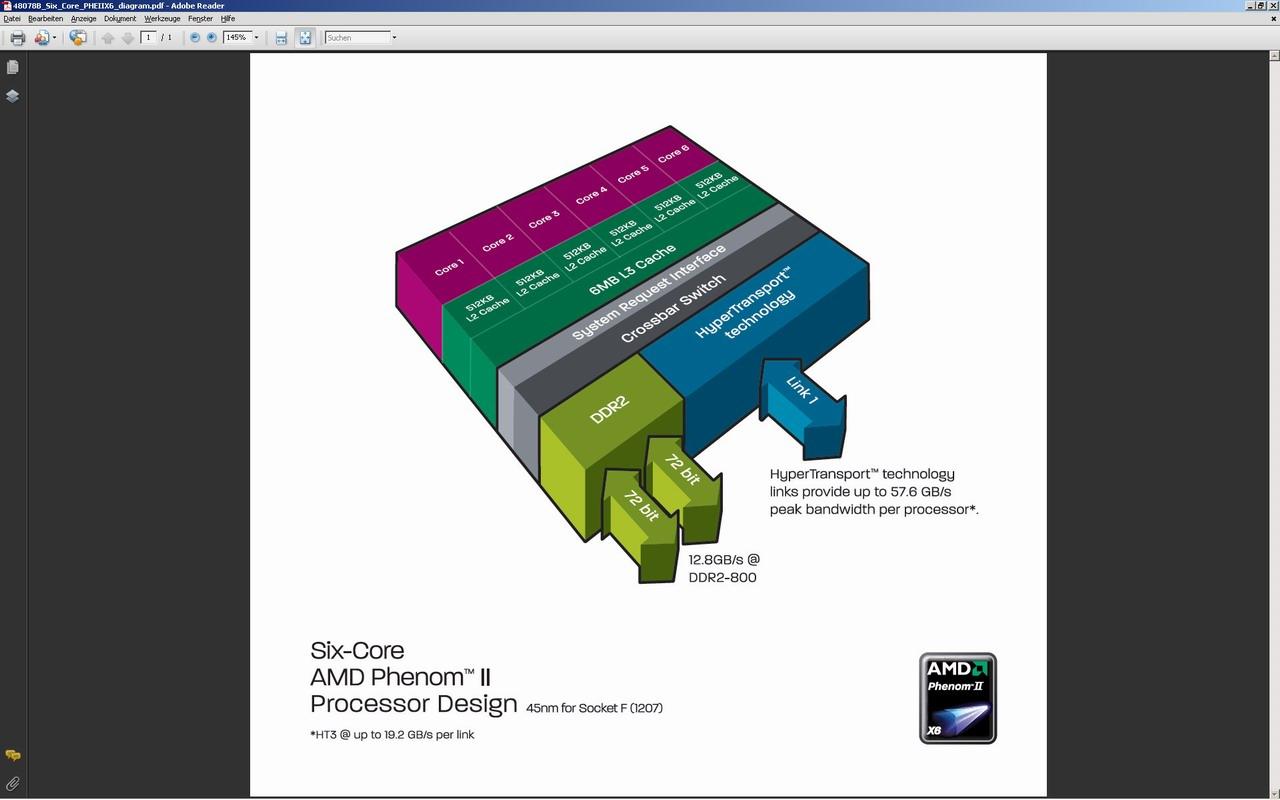Click the *HT3 @ up to 19.2 GB/s per link footnote

point(392,734)
